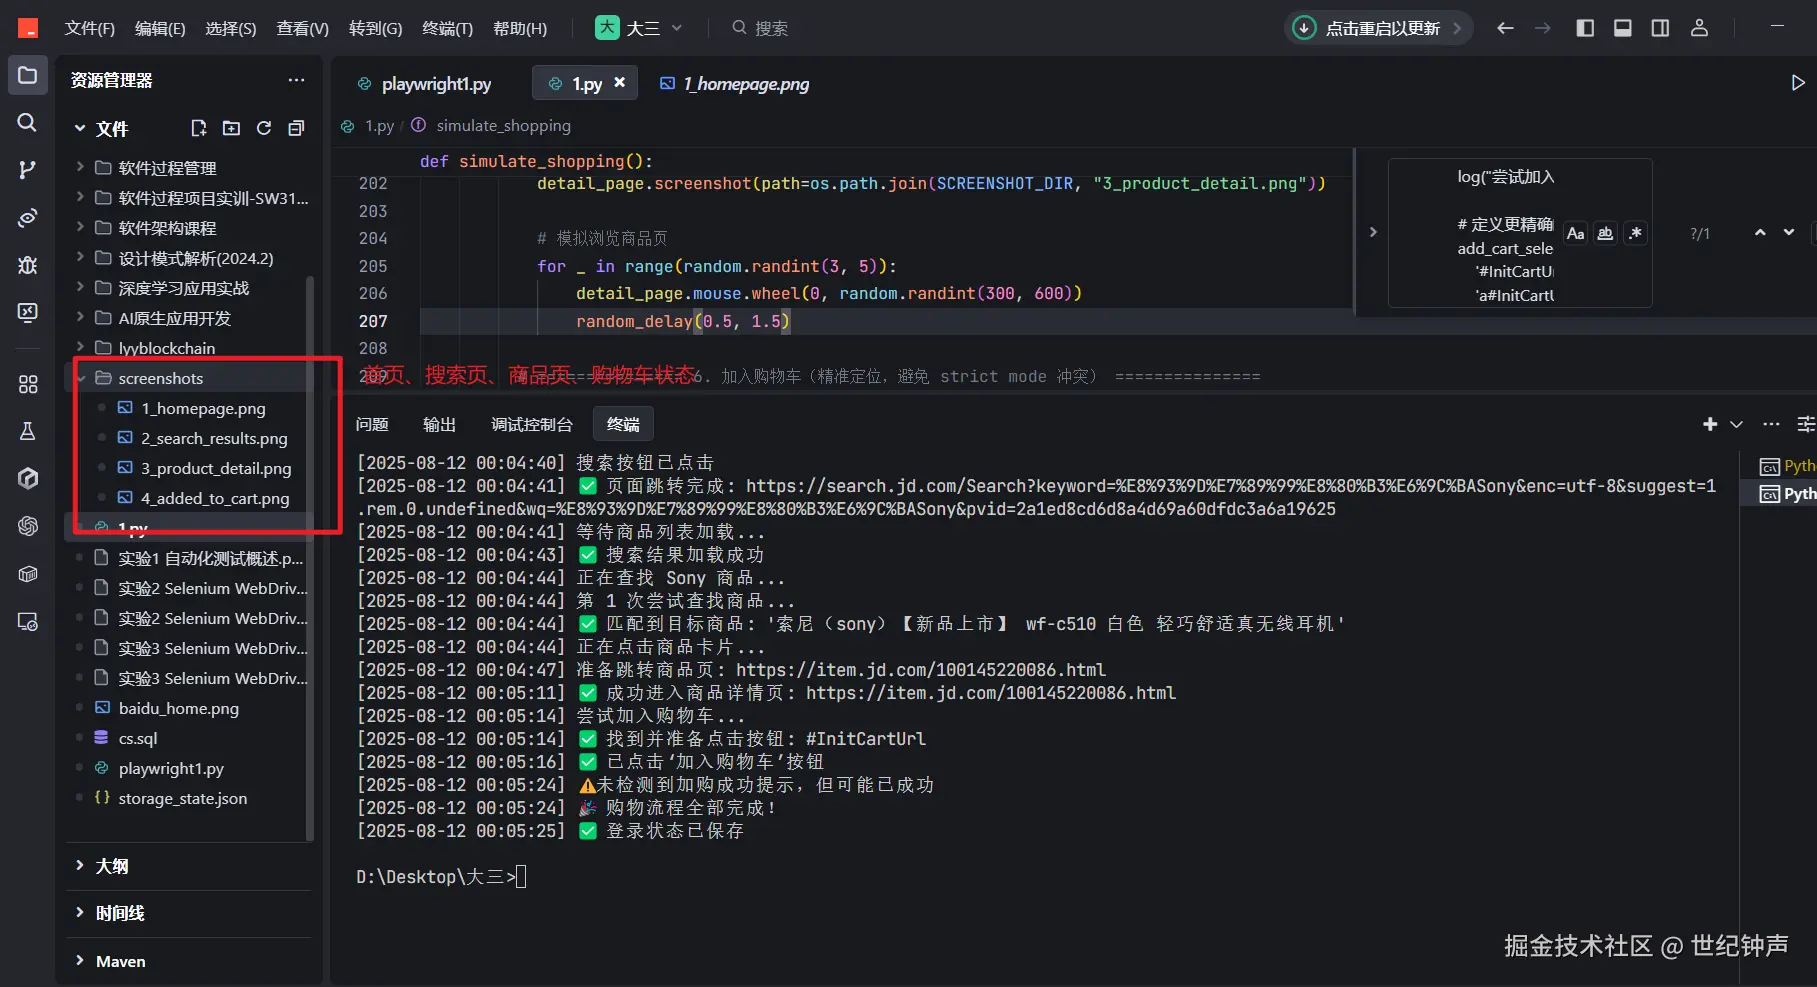This screenshot has width=1817, height=987.
Task: Open terminal panel more actions
Action: [1771, 424]
